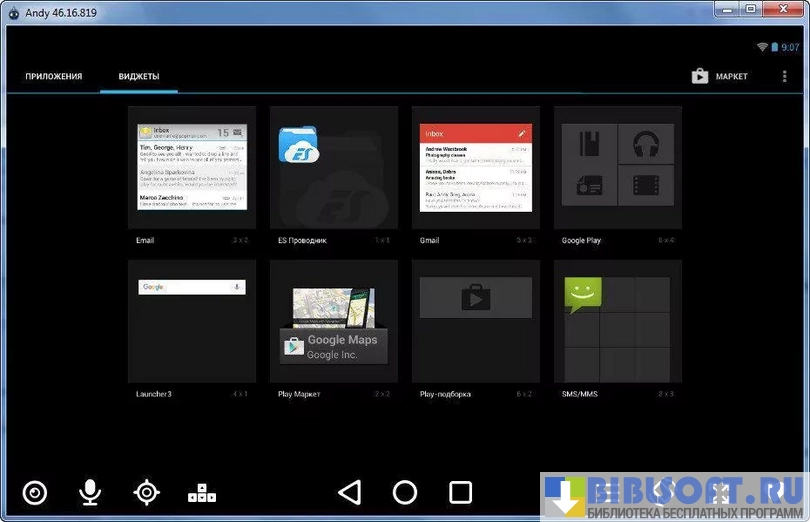Viewport: 810px width, 522px height.
Task: Open the keyboard mapping blocks icon
Action: [202, 492]
